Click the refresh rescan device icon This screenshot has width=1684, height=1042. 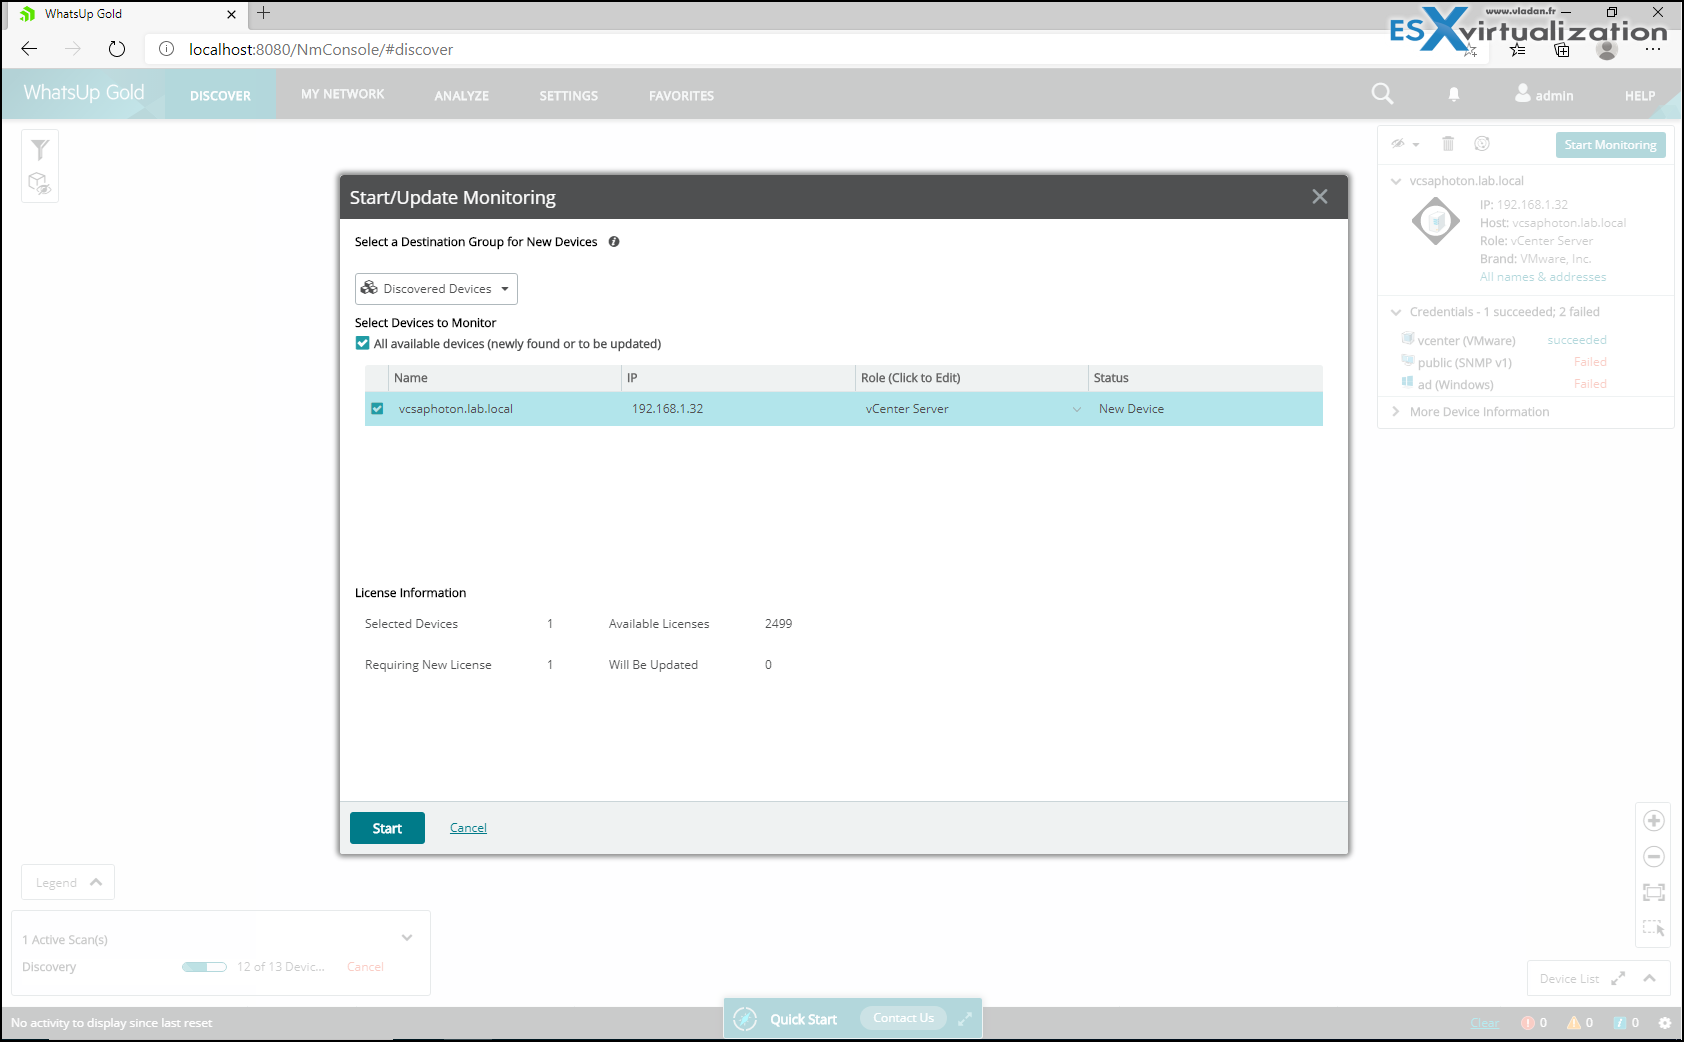coord(1482,144)
